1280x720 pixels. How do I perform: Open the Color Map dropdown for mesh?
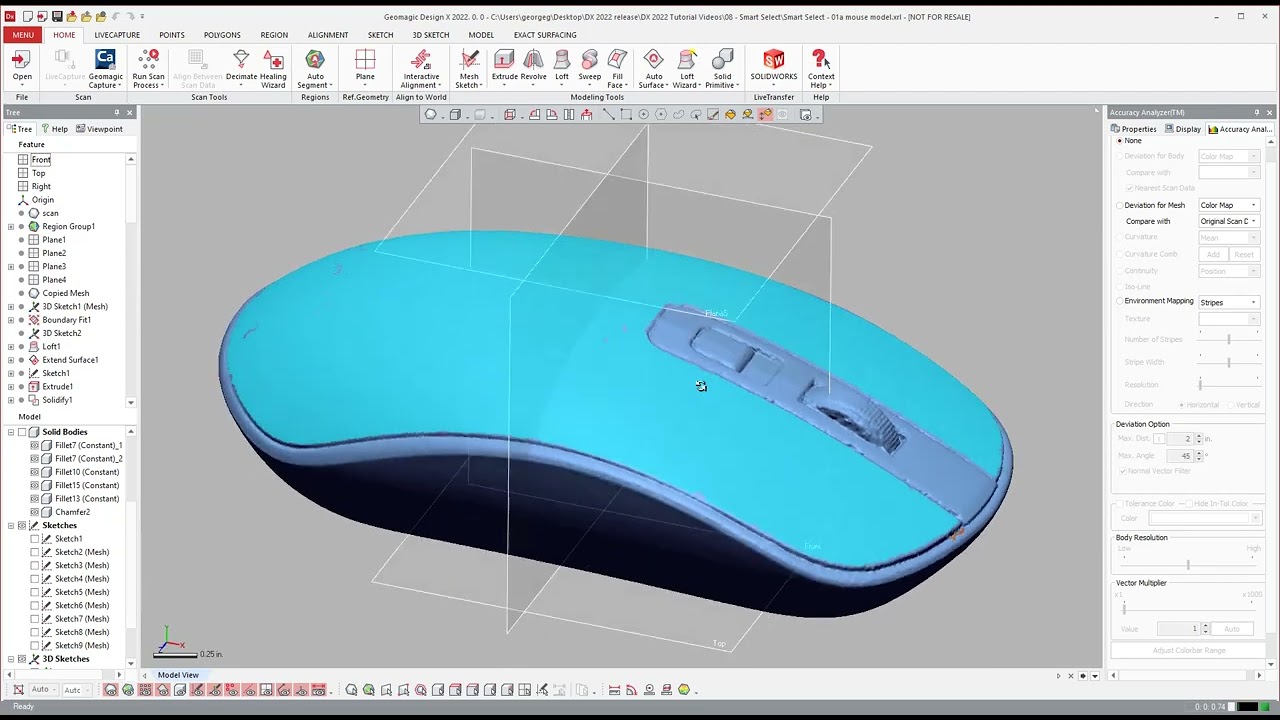coord(1228,205)
